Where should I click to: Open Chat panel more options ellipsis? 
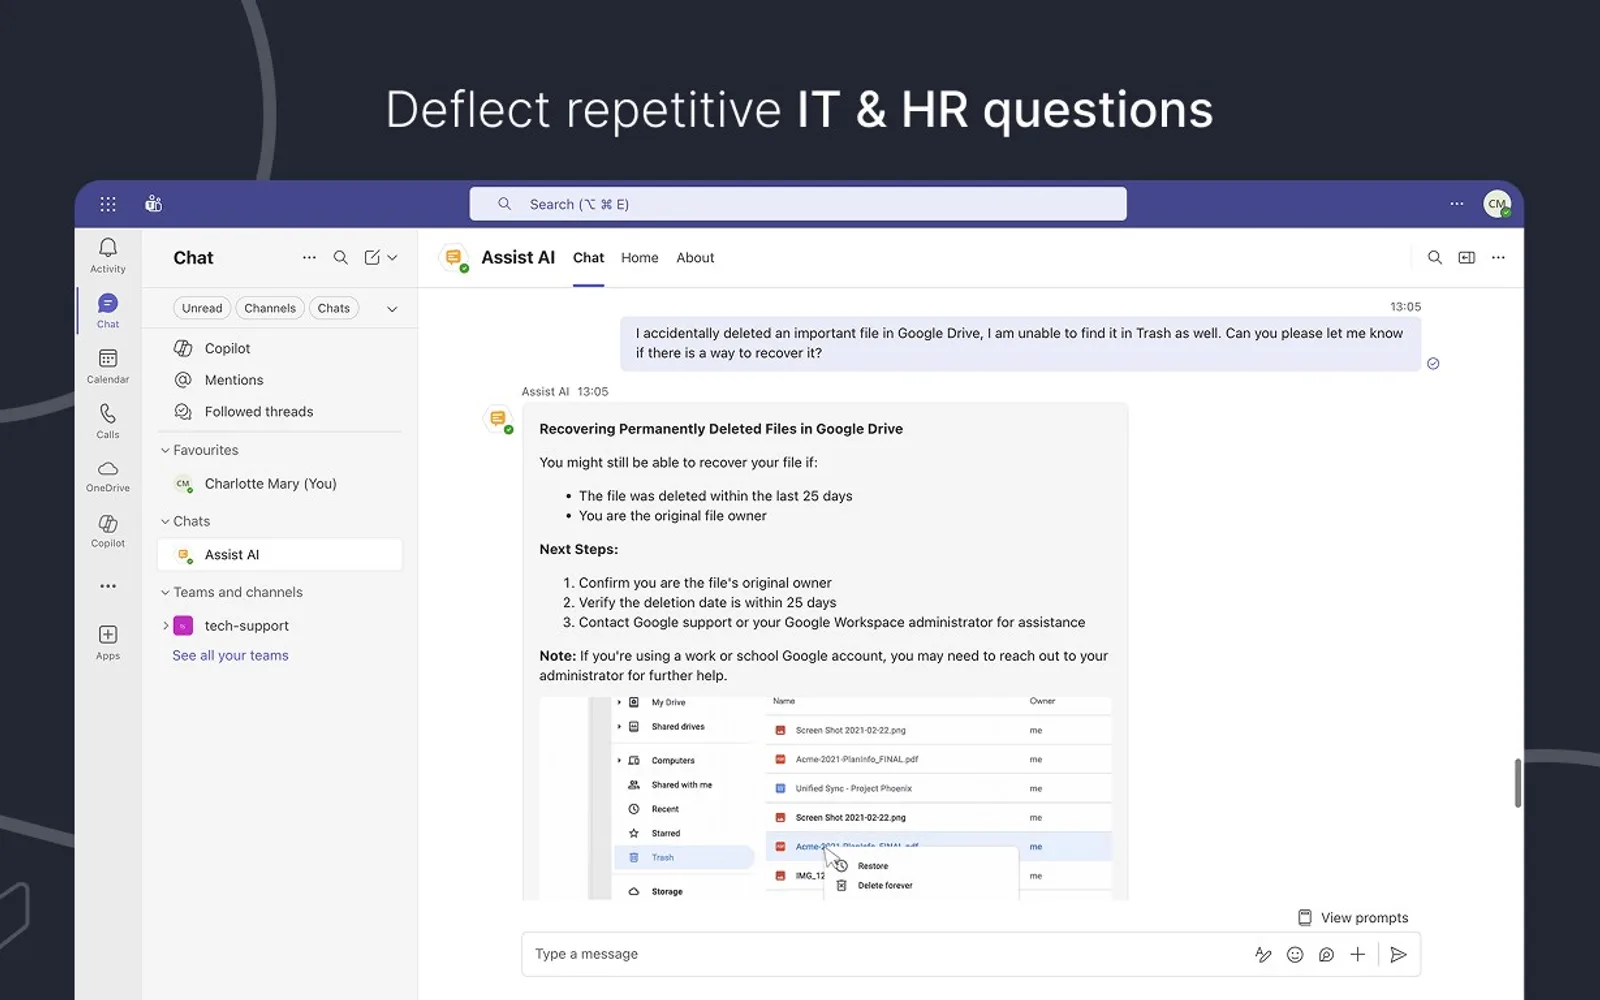click(x=309, y=257)
